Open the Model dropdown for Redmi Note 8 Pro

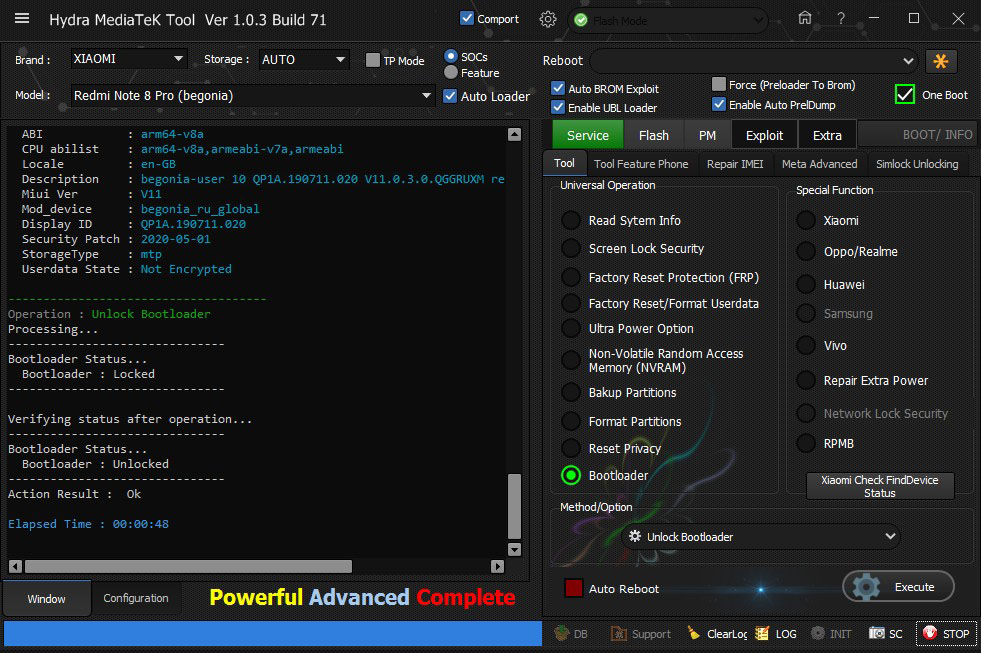point(252,96)
